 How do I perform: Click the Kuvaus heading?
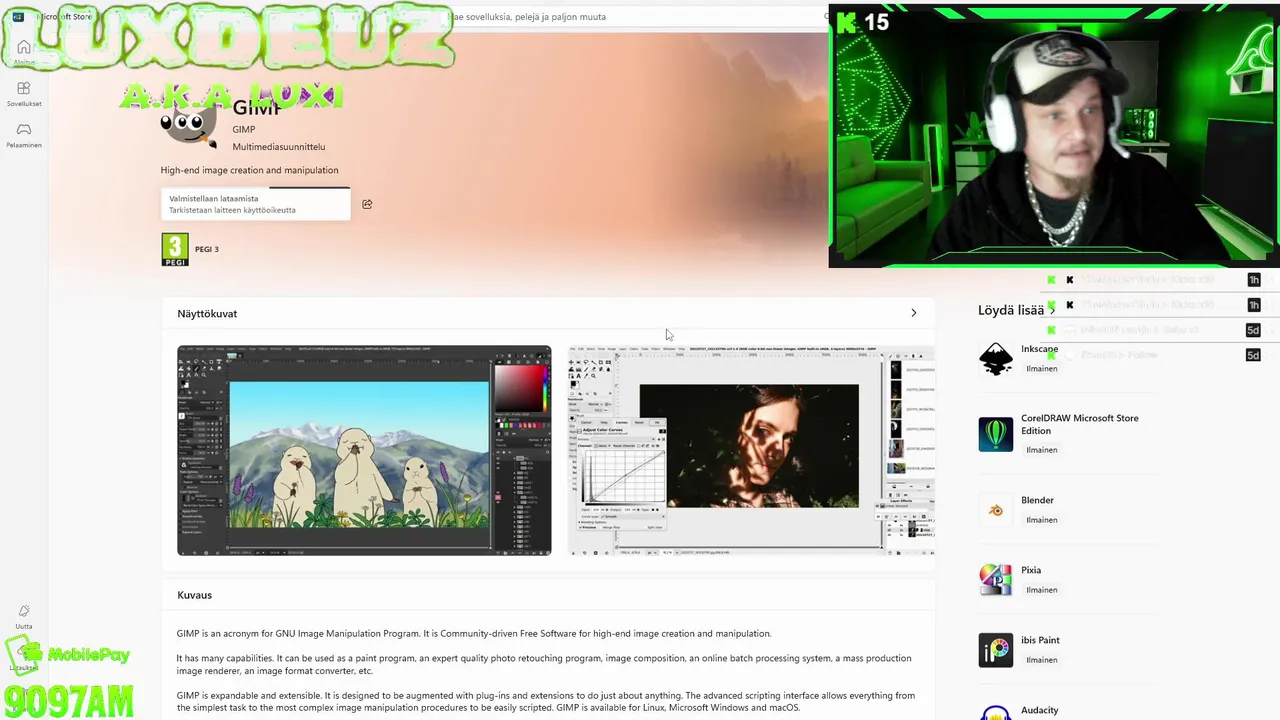pos(194,595)
